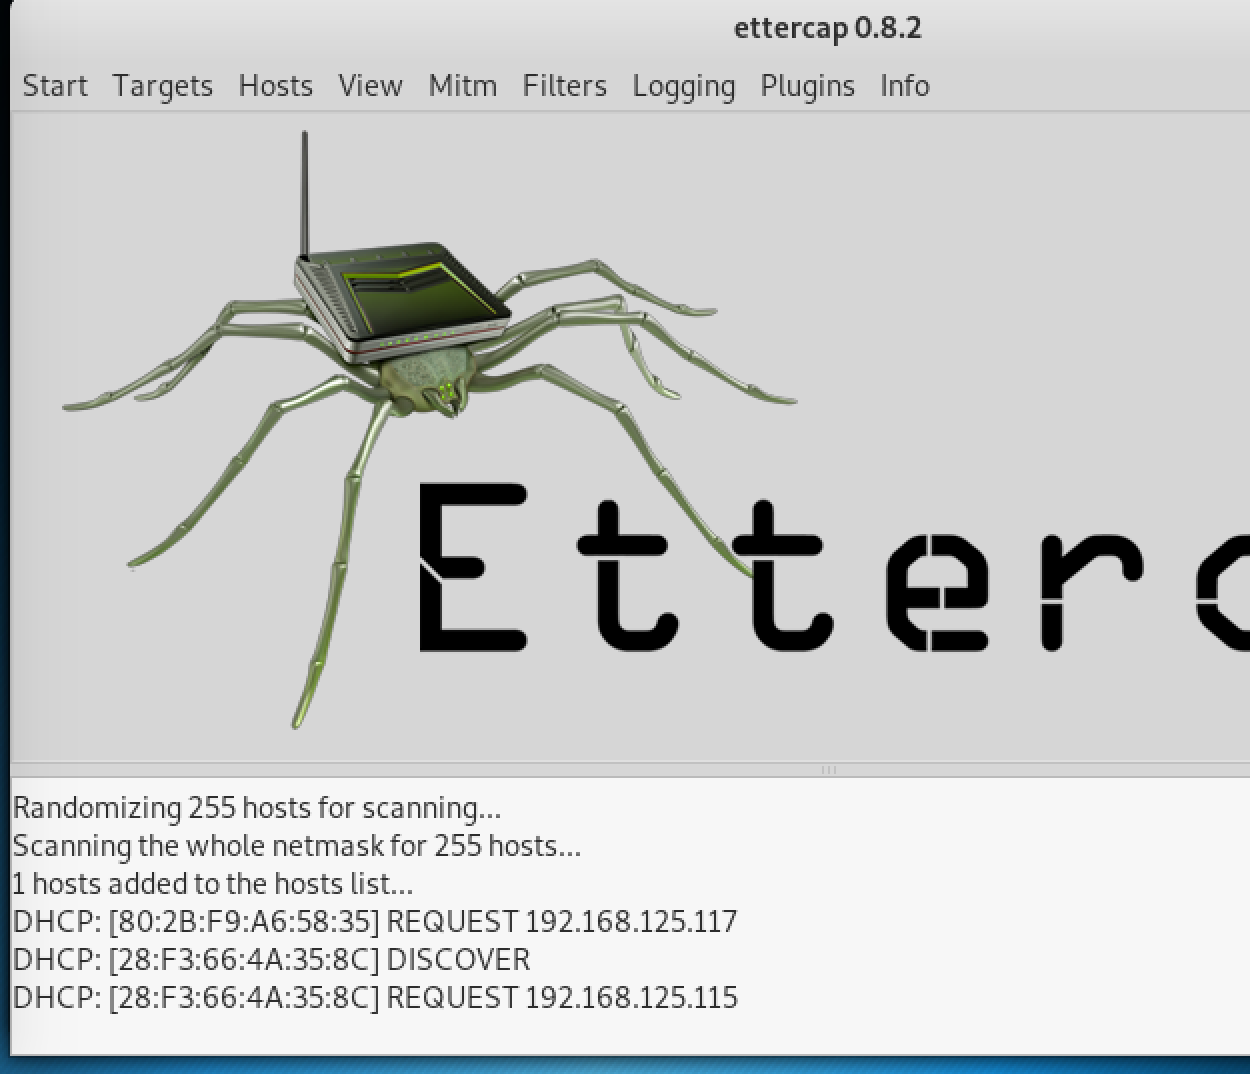Open the Hosts menu
Image resolution: width=1250 pixels, height=1074 pixels.
pyautogui.click(x=275, y=86)
